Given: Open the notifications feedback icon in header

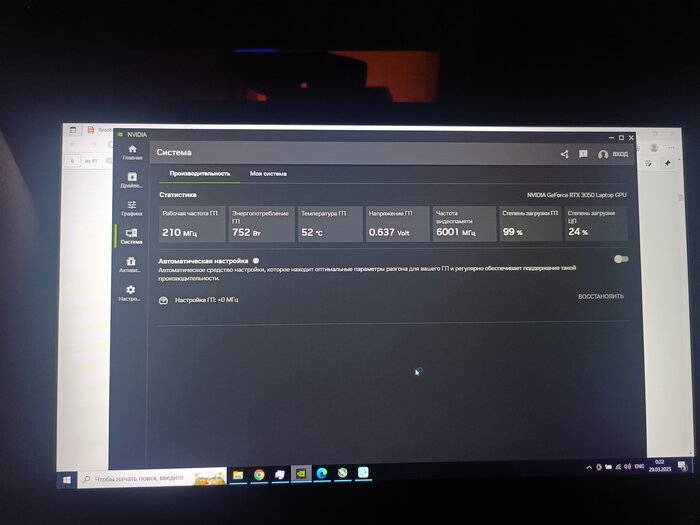Looking at the screenshot, I should (583, 154).
